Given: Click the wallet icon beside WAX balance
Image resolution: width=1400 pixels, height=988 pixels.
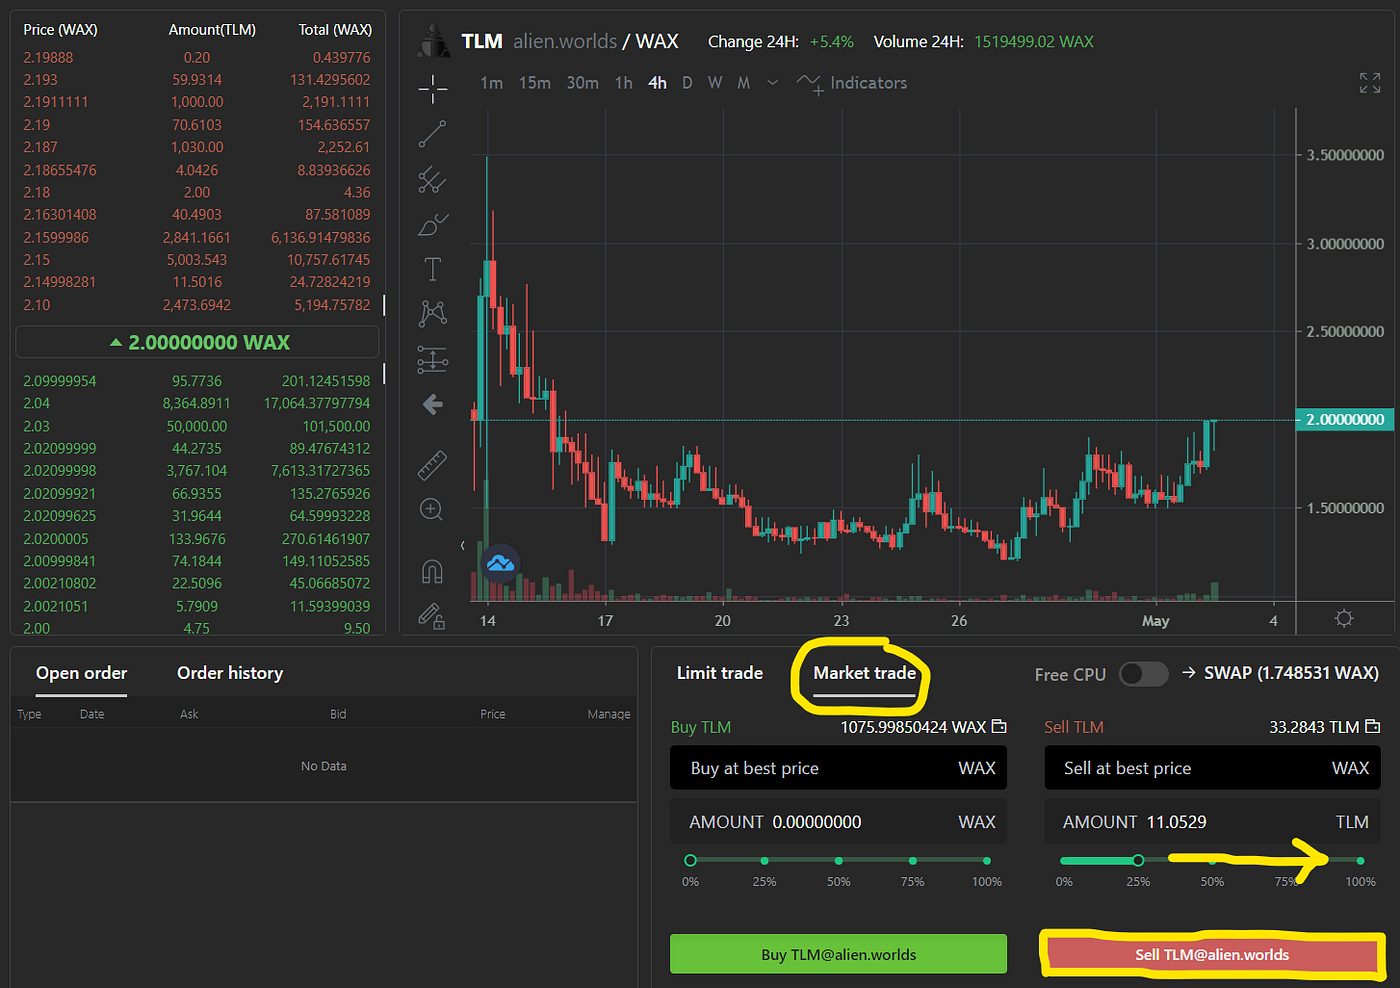Looking at the screenshot, I should click(x=999, y=726).
